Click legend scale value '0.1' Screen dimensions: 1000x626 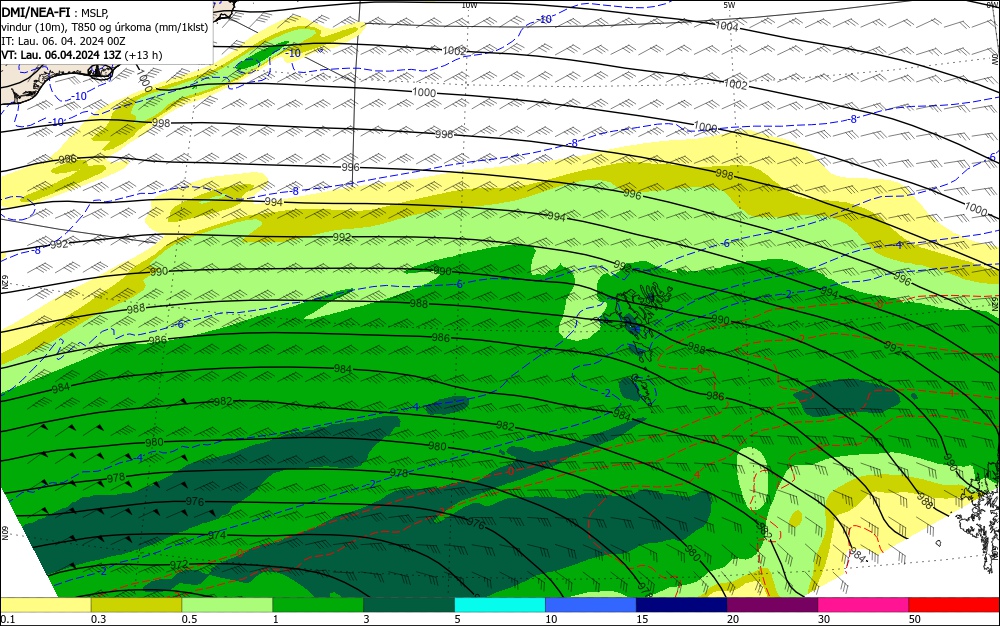pyautogui.click(x=8, y=619)
